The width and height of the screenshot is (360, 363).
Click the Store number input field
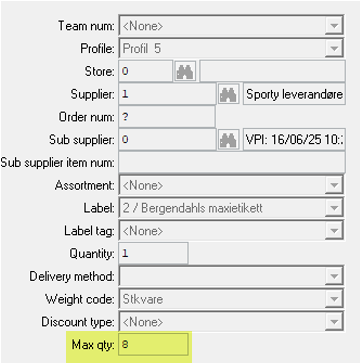pos(145,71)
